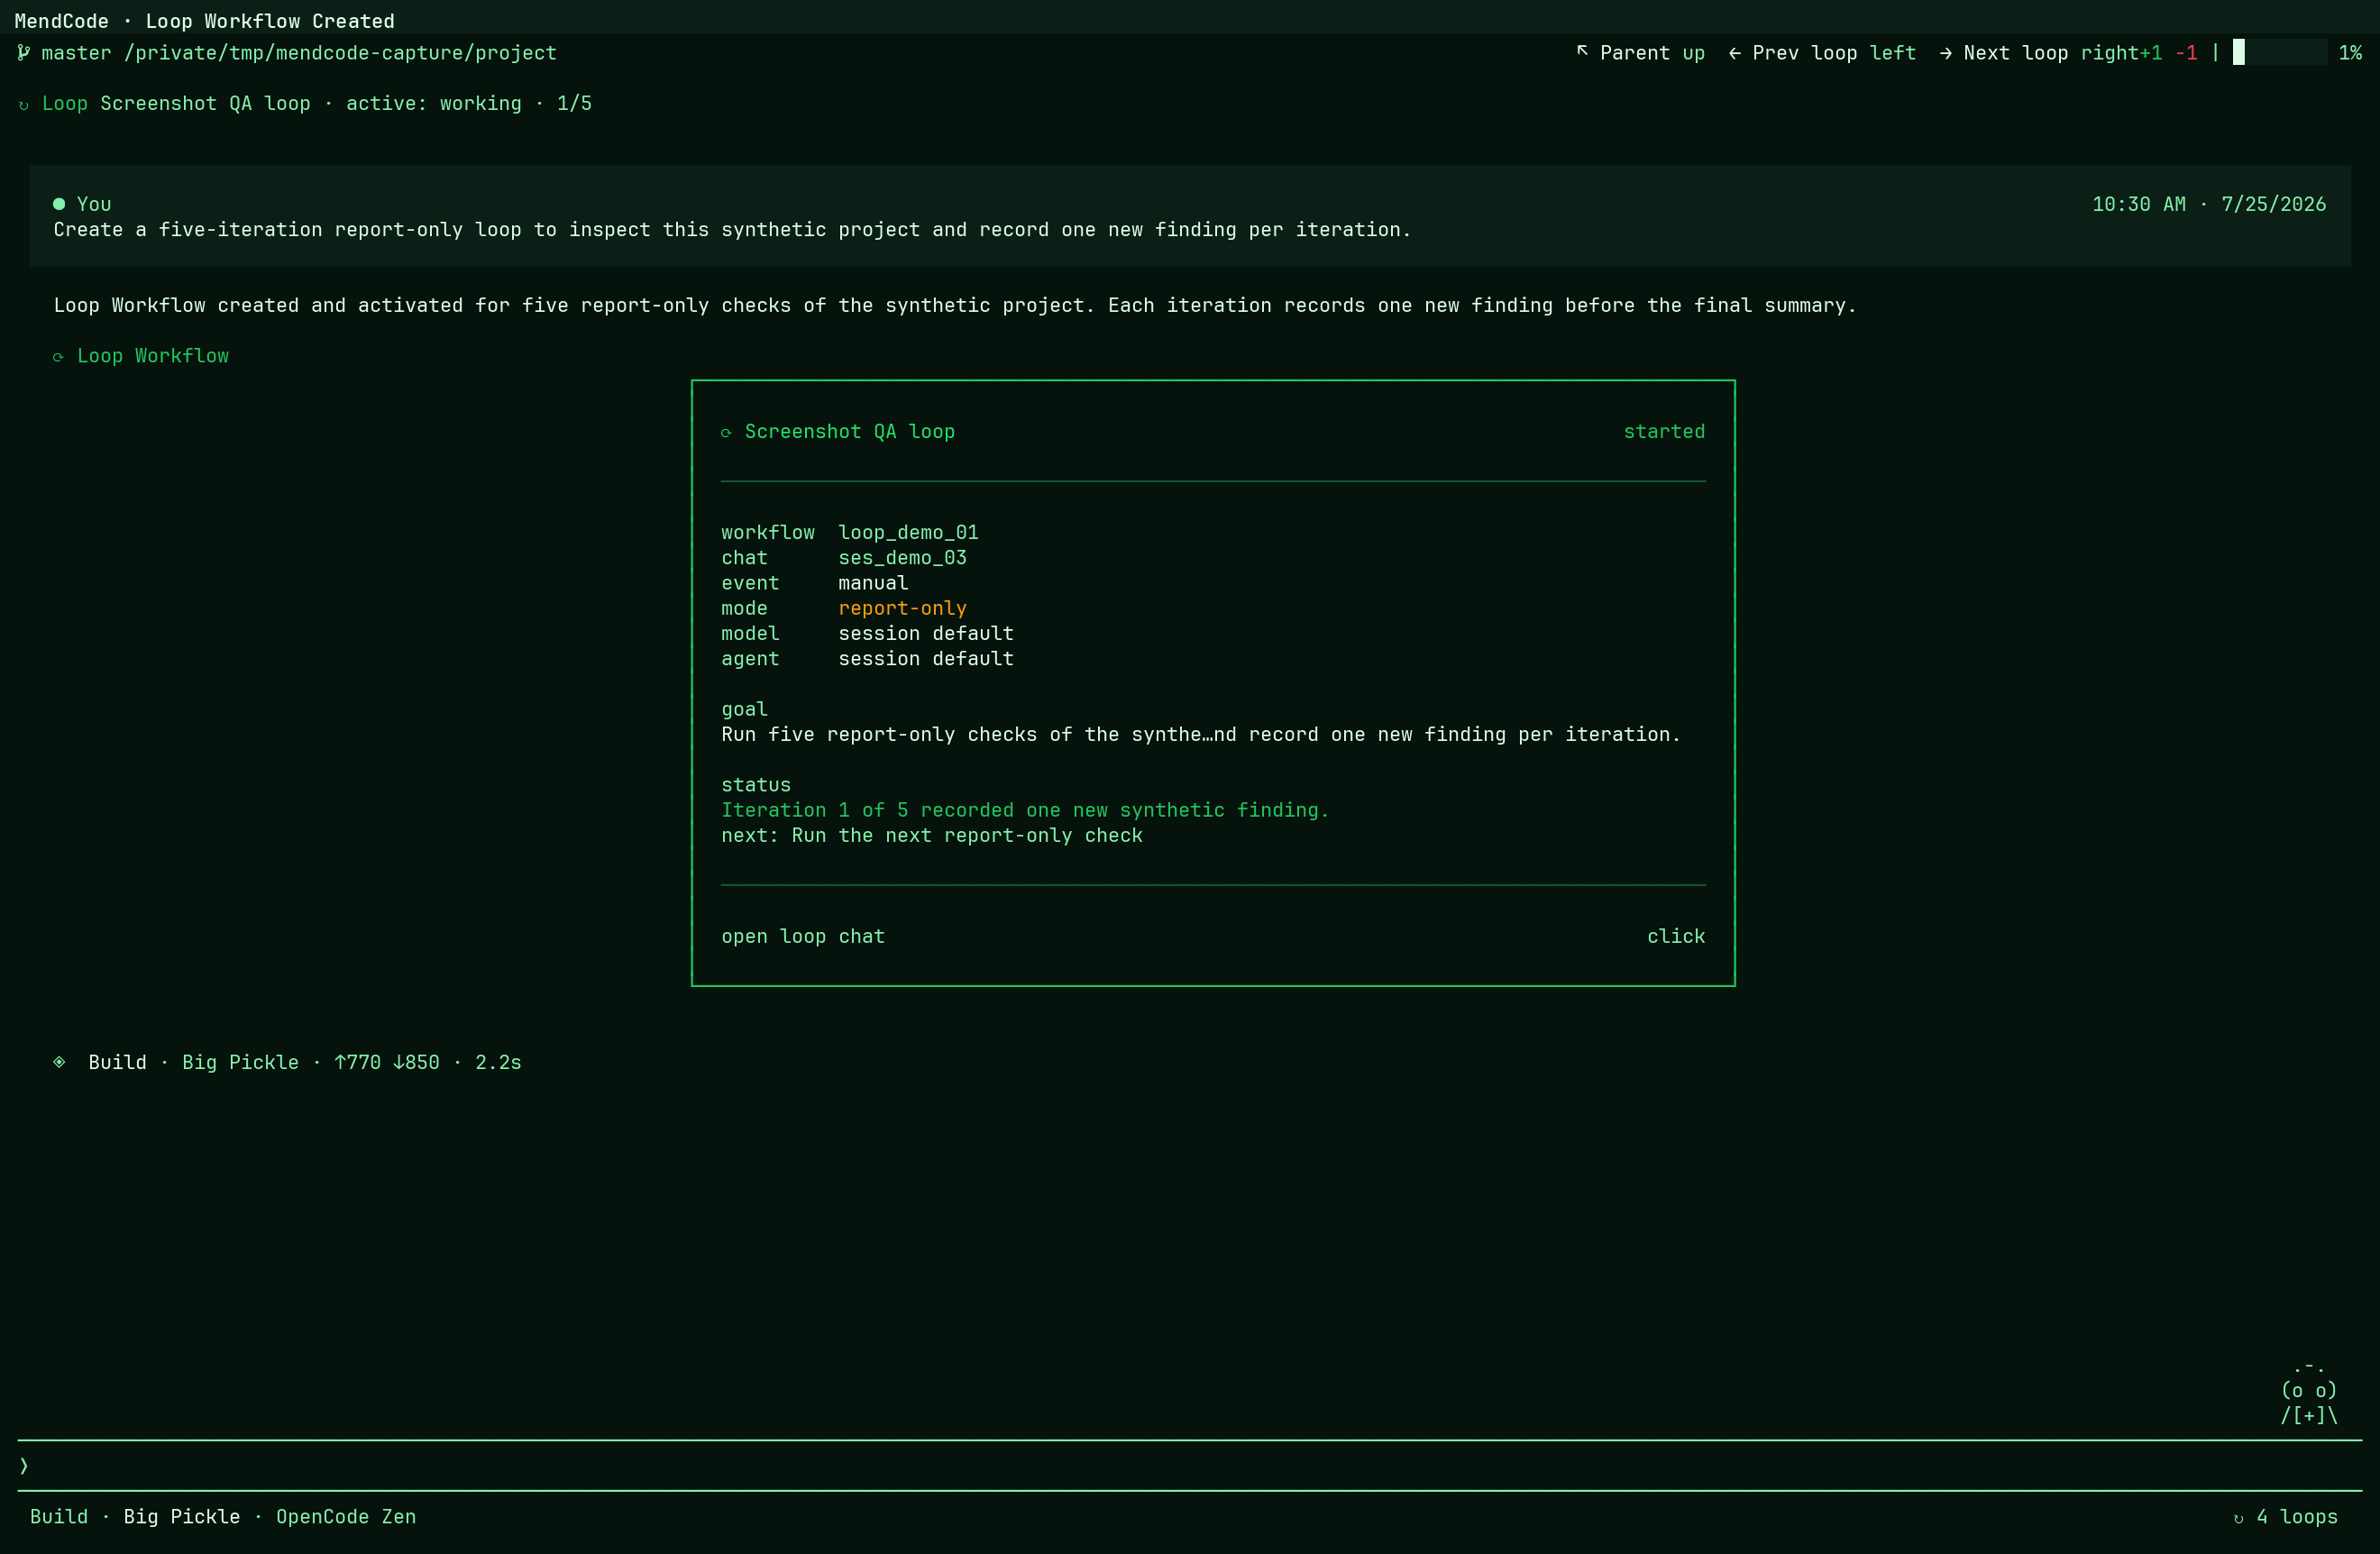Screen dimensions: 2380x1554
Task: Click the master branch name
Action: (x=76, y=53)
